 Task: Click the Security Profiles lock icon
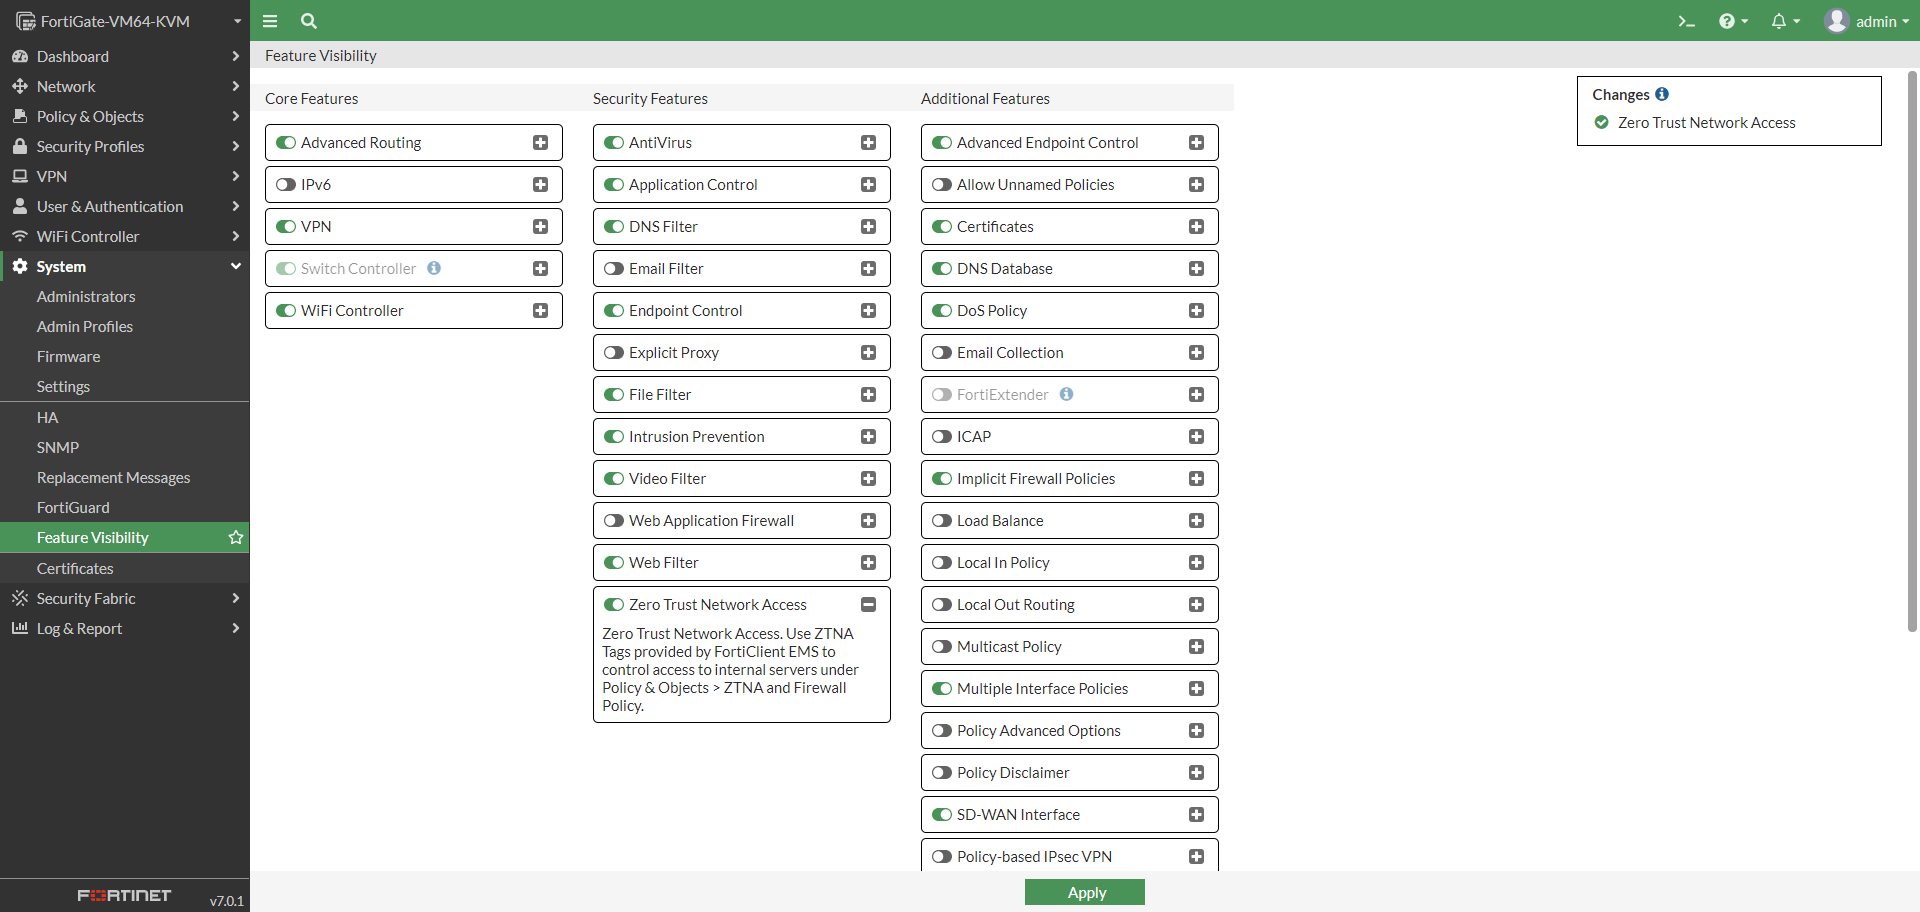[20, 146]
